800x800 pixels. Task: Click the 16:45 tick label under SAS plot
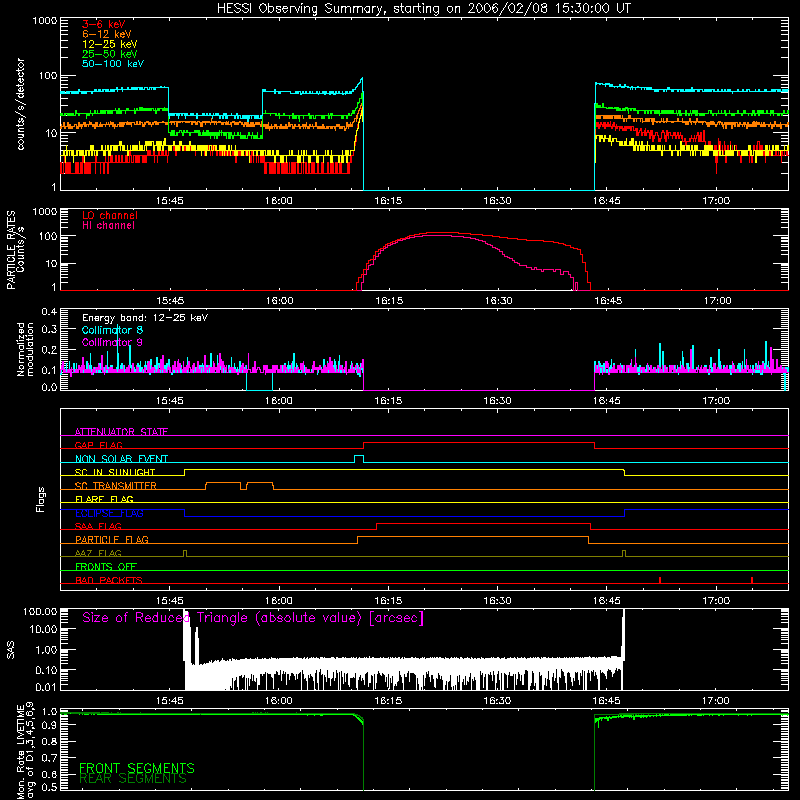coord(607,701)
